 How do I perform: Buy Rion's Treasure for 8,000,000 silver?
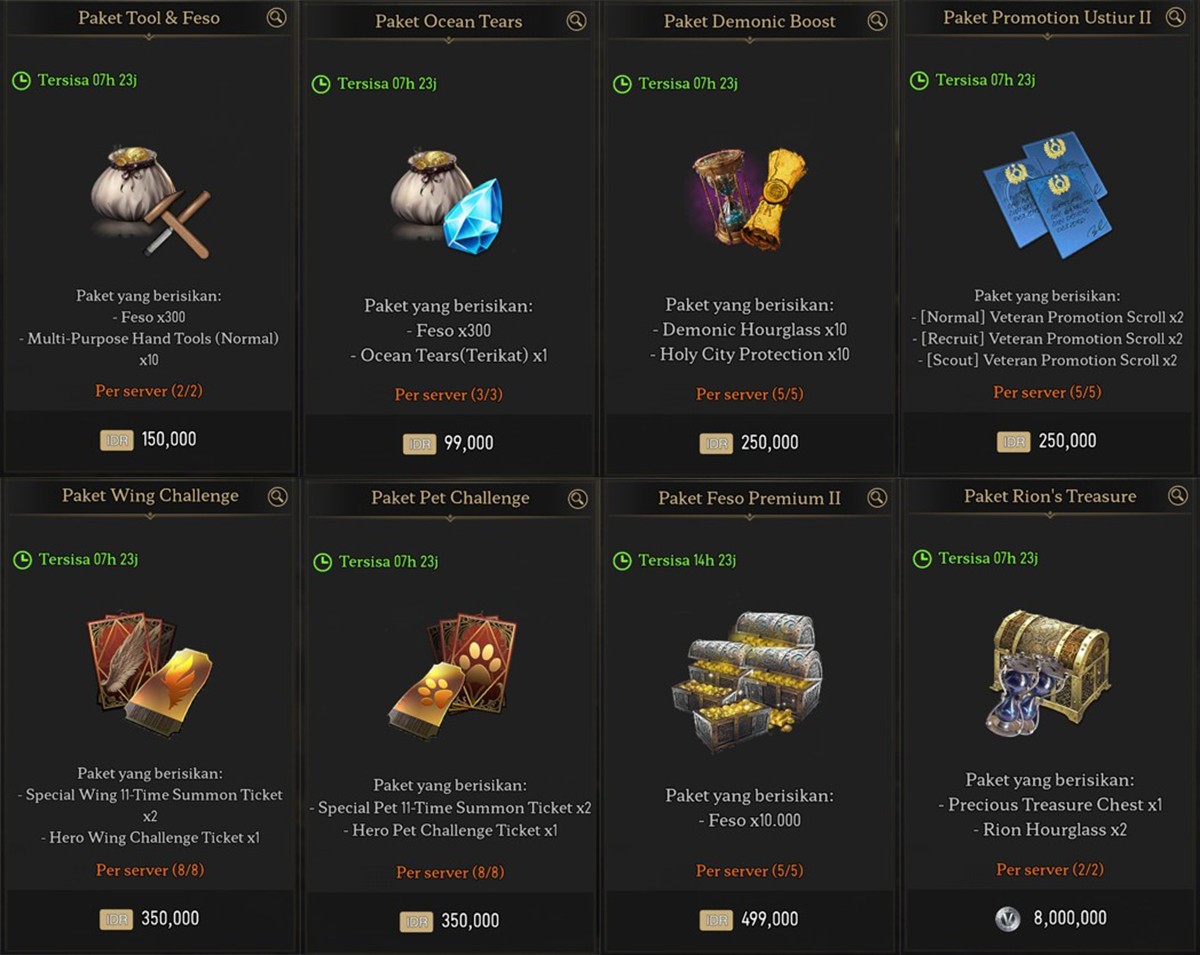[x=1049, y=918]
